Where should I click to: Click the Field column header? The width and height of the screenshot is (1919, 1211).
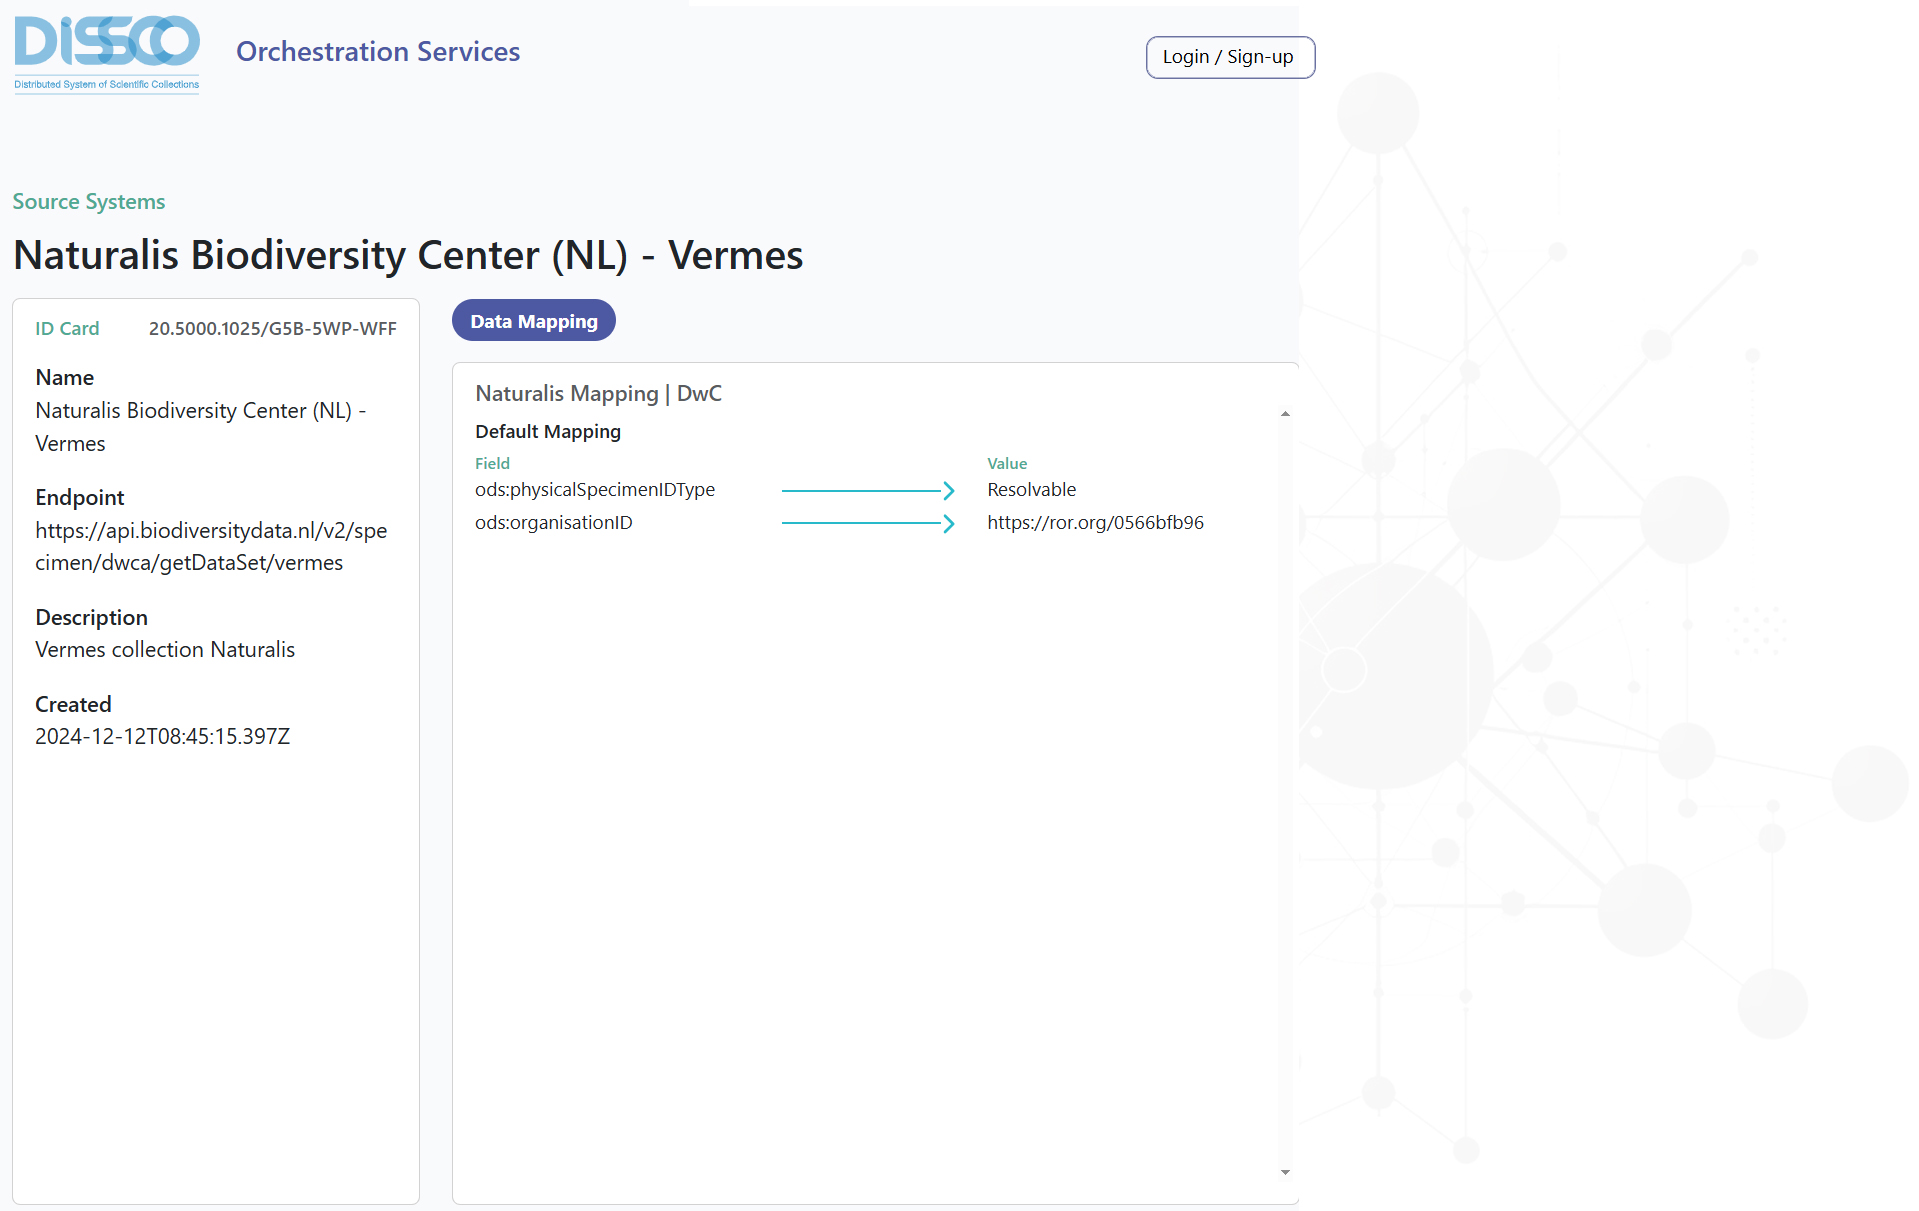click(x=492, y=463)
